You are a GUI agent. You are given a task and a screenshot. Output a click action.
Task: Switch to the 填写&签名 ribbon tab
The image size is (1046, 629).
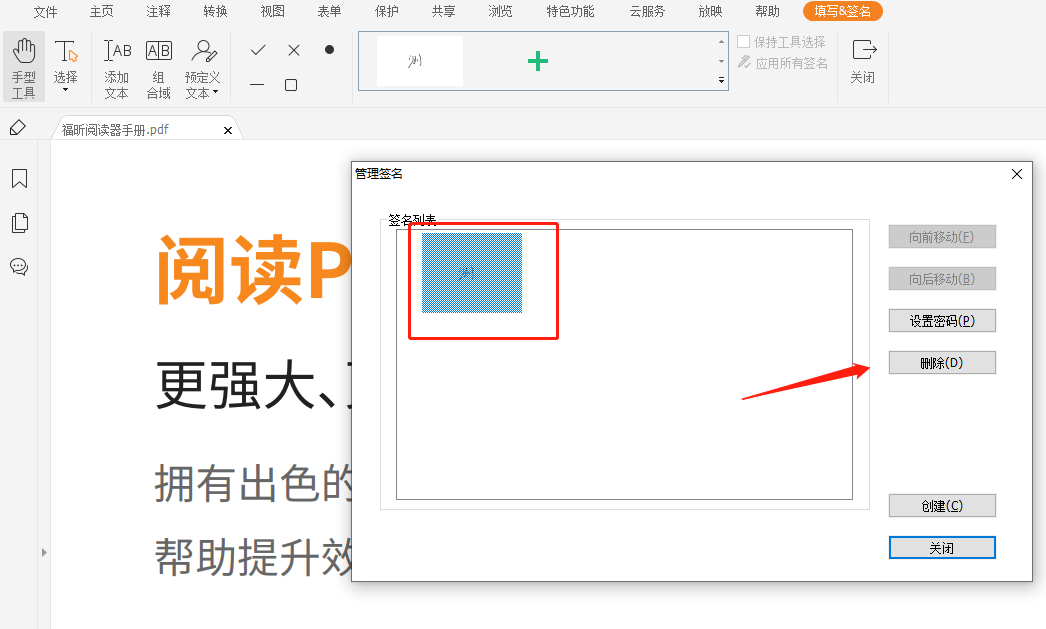(x=843, y=13)
